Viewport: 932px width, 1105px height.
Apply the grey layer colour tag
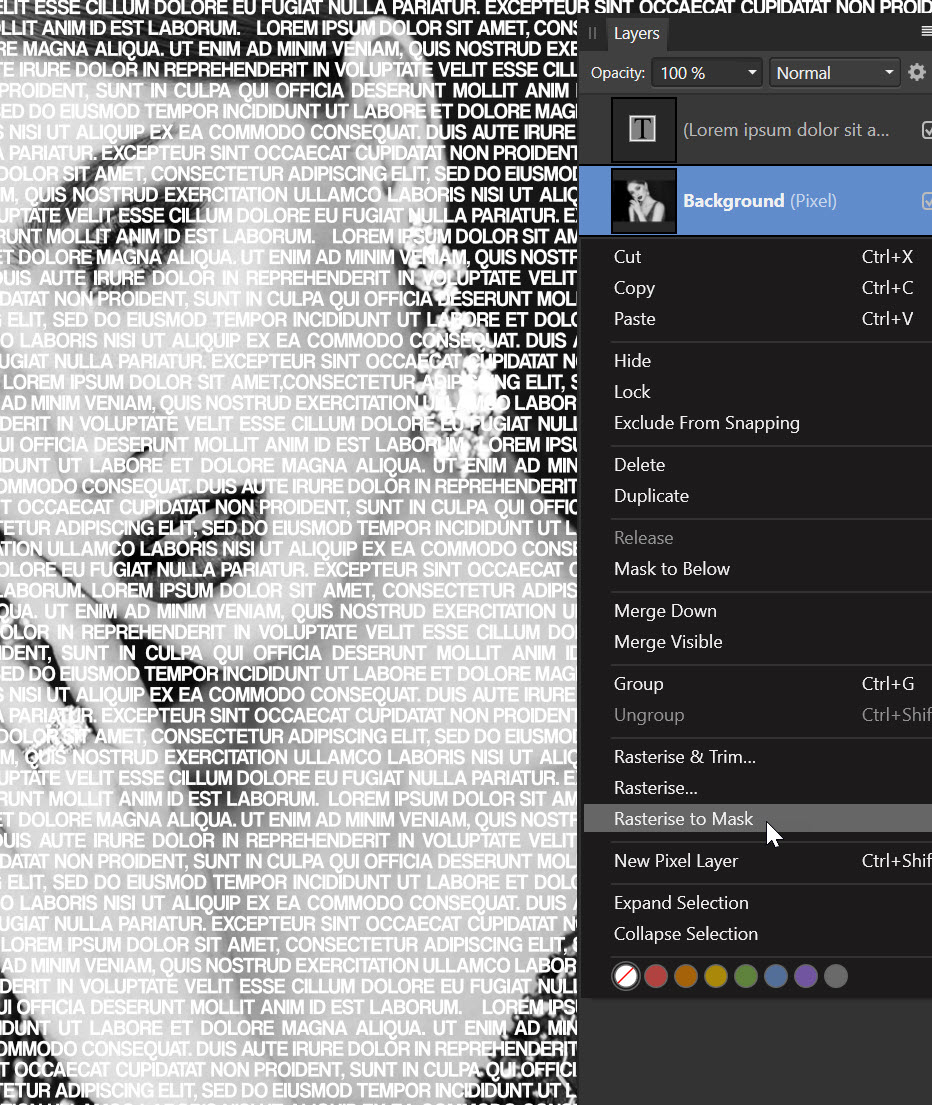836,976
